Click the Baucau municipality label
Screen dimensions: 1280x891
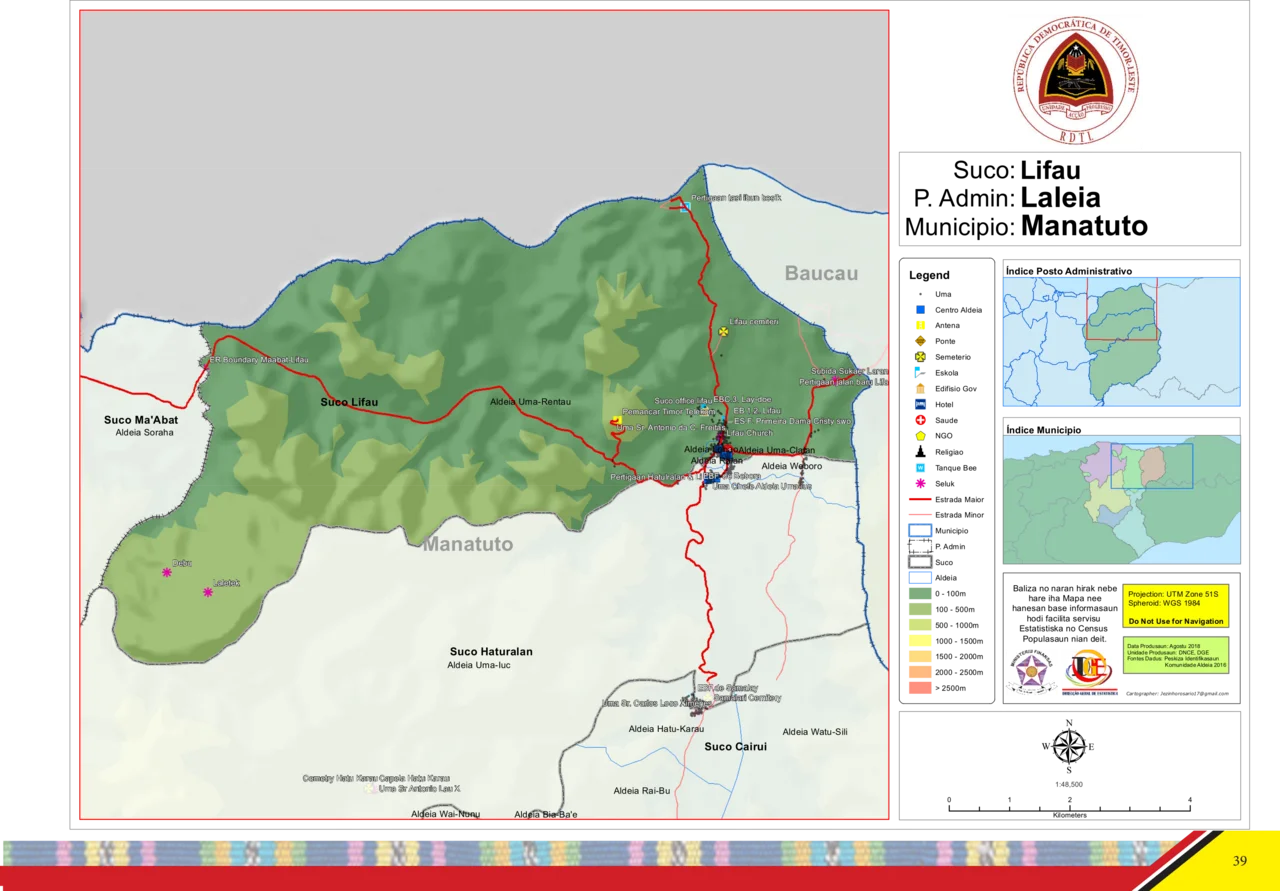(821, 274)
